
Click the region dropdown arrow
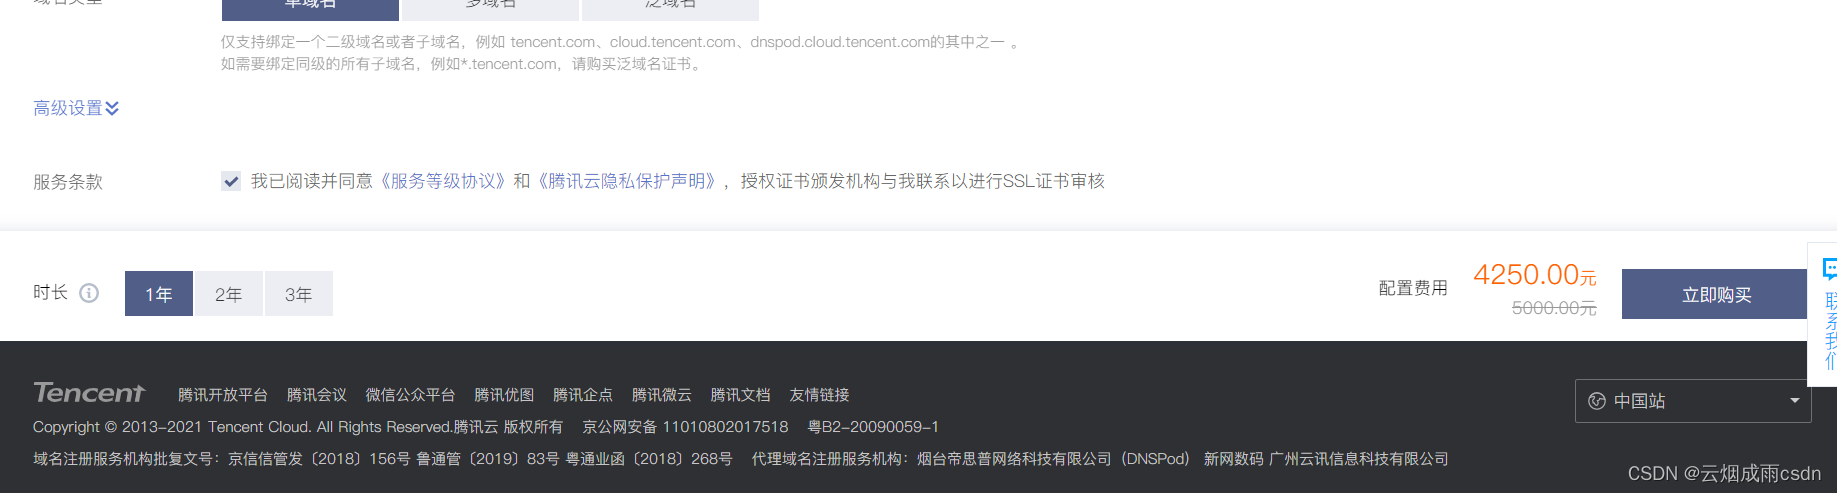1795,401
